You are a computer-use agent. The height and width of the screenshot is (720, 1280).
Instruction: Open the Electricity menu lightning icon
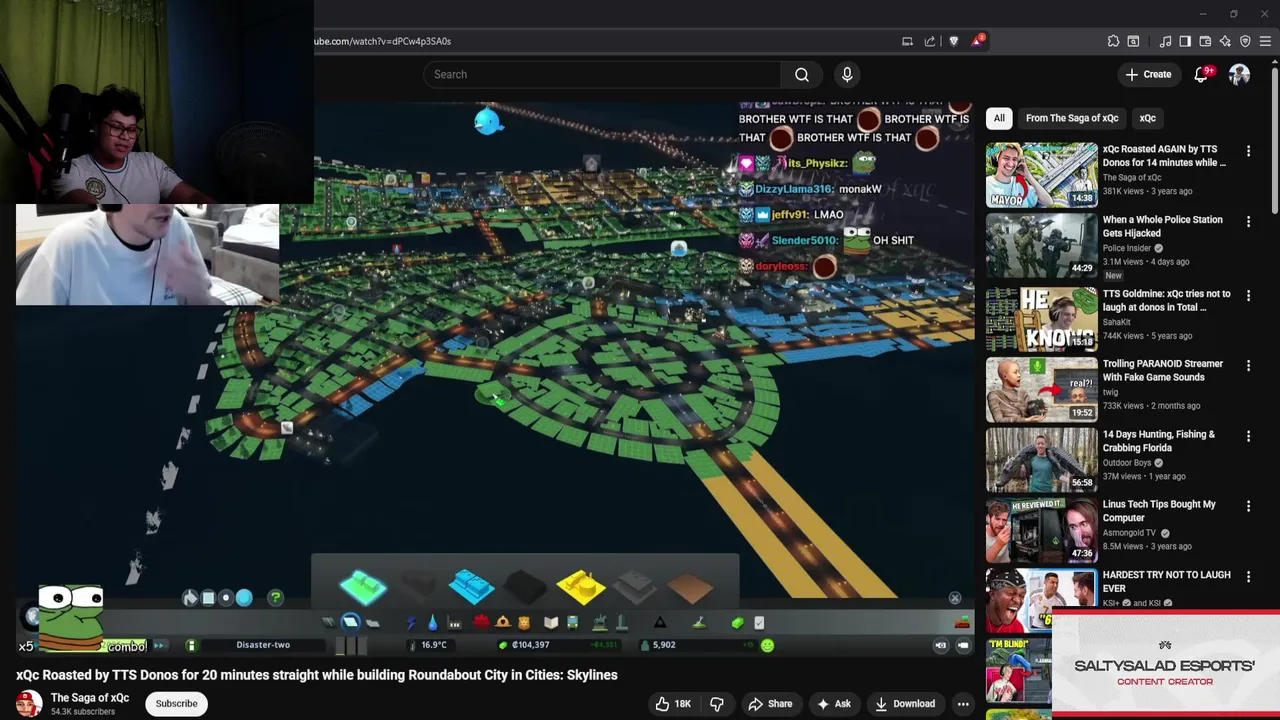pyautogui.click(x=411, y=622)
